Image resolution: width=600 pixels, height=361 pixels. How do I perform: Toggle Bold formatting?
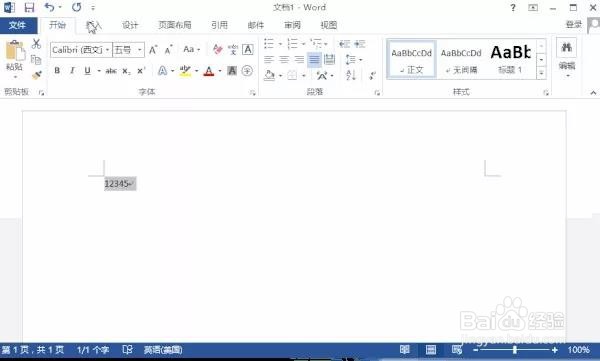coord(57,71)
